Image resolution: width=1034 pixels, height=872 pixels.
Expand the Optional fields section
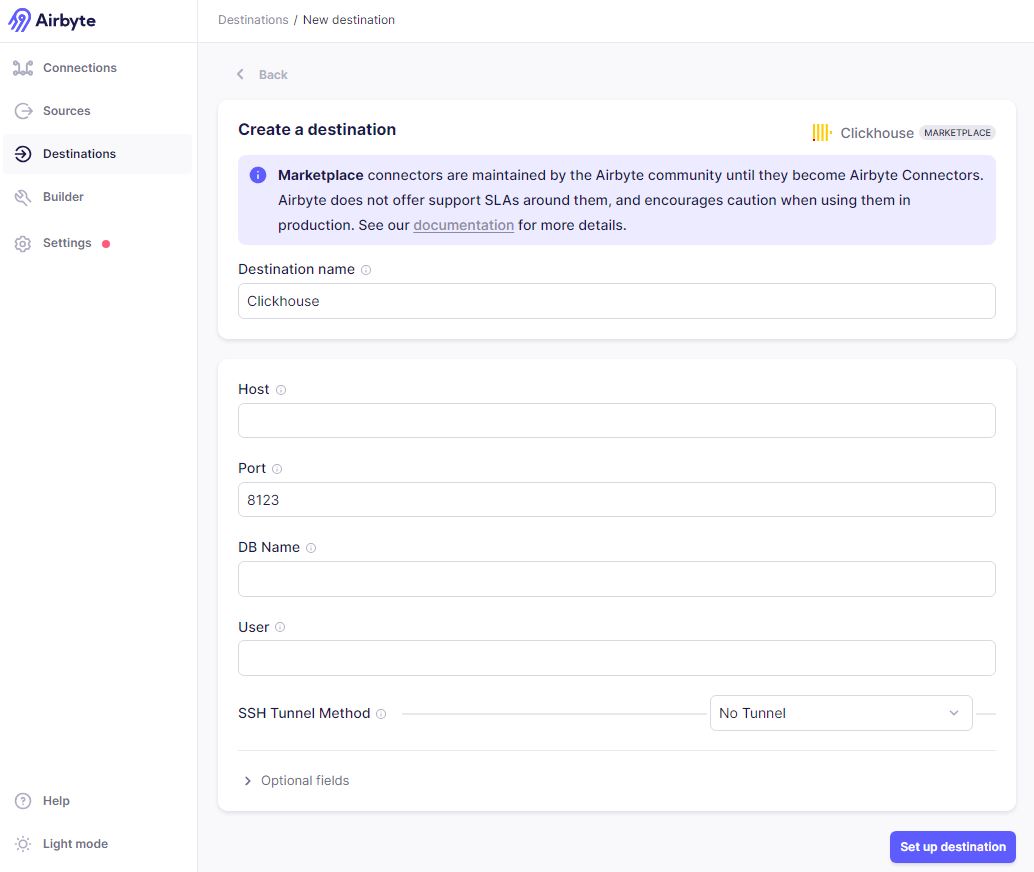coord(297,780)
